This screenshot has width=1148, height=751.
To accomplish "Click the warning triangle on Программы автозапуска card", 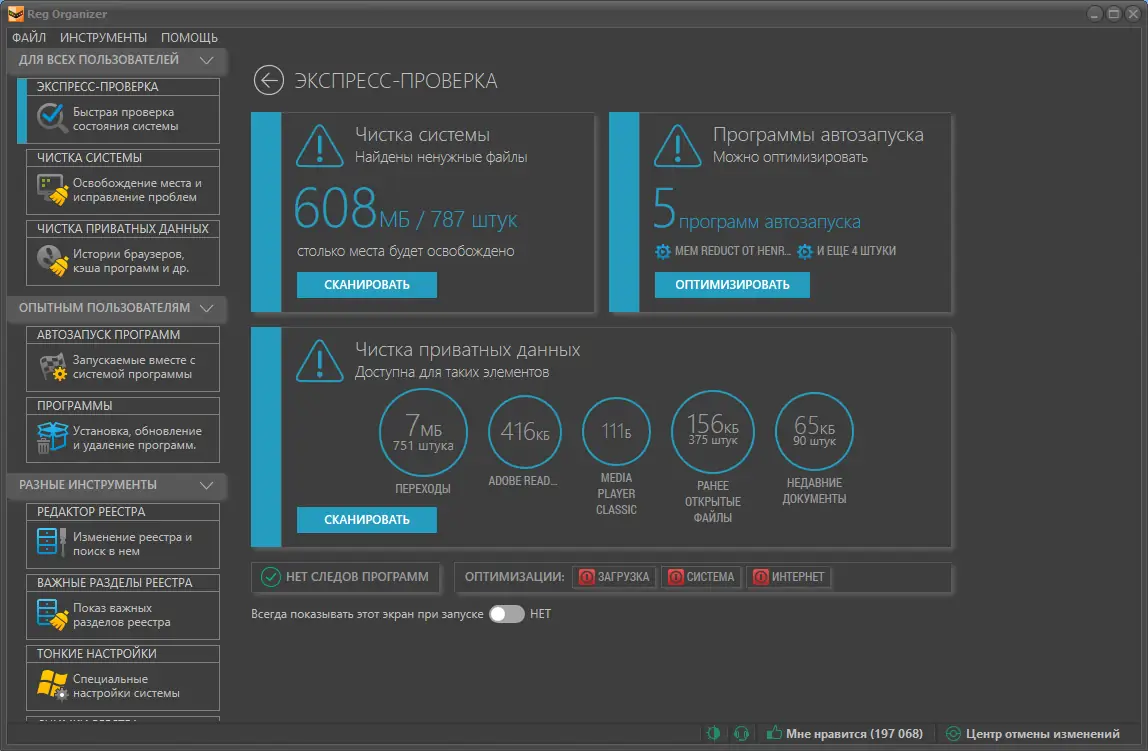I will 677,146.
